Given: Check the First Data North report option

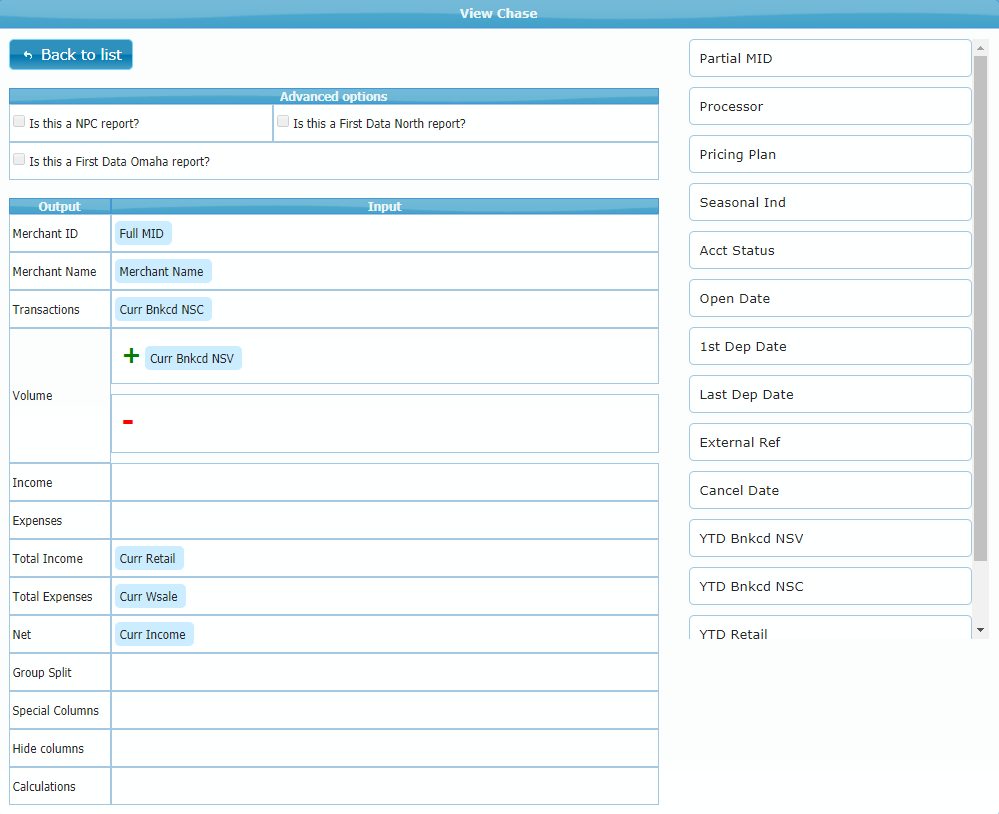Looking at the screenshot, I should click(x=283, y=122).
